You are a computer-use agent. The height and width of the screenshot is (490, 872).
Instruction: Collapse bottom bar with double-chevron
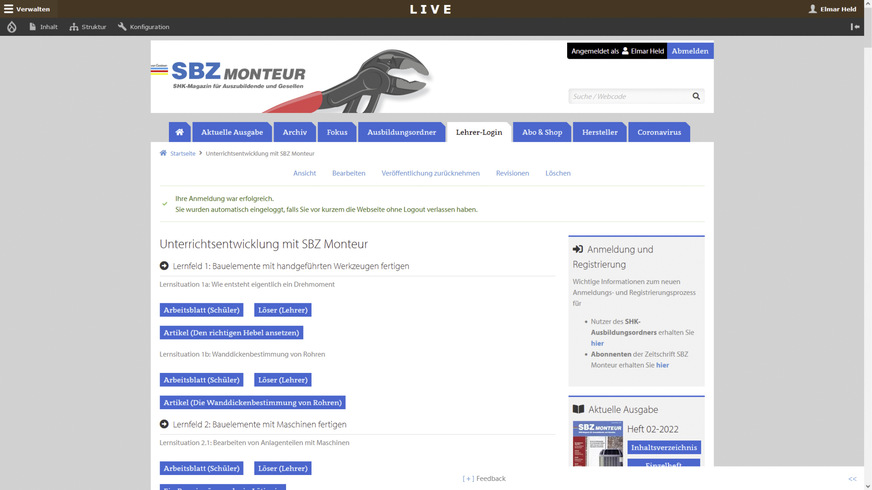tap(852, 479)
